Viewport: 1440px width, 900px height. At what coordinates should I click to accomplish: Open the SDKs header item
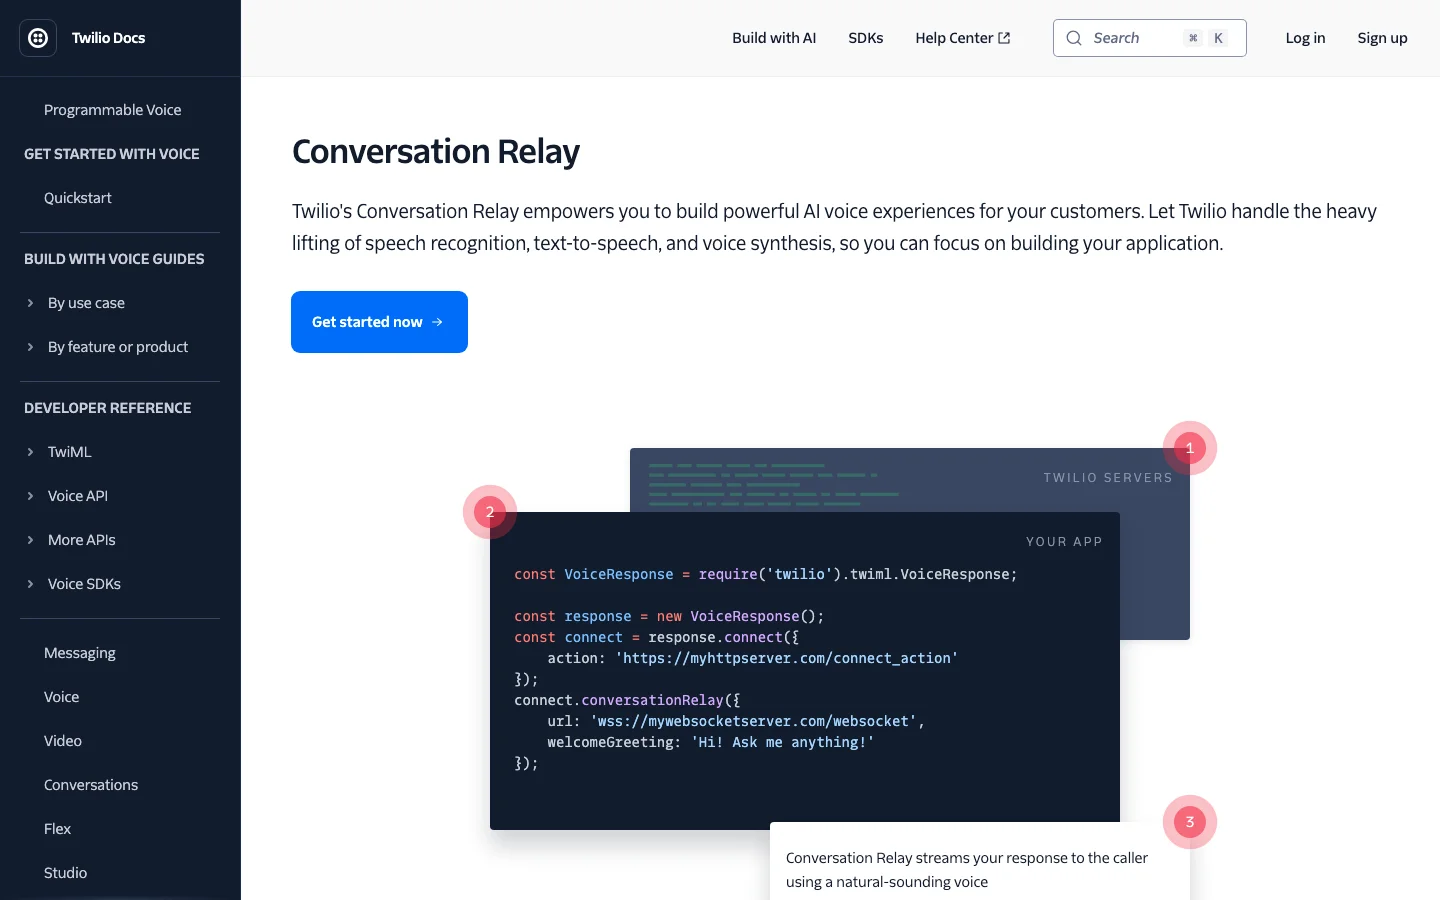[866, 38]
